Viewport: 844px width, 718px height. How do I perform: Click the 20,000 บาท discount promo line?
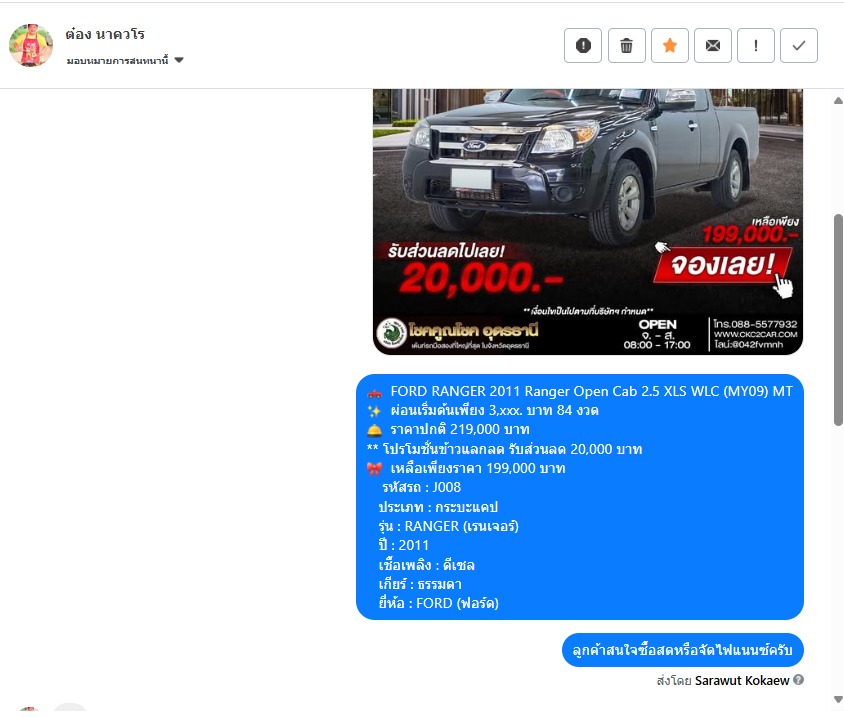click(x=504, y=449)
